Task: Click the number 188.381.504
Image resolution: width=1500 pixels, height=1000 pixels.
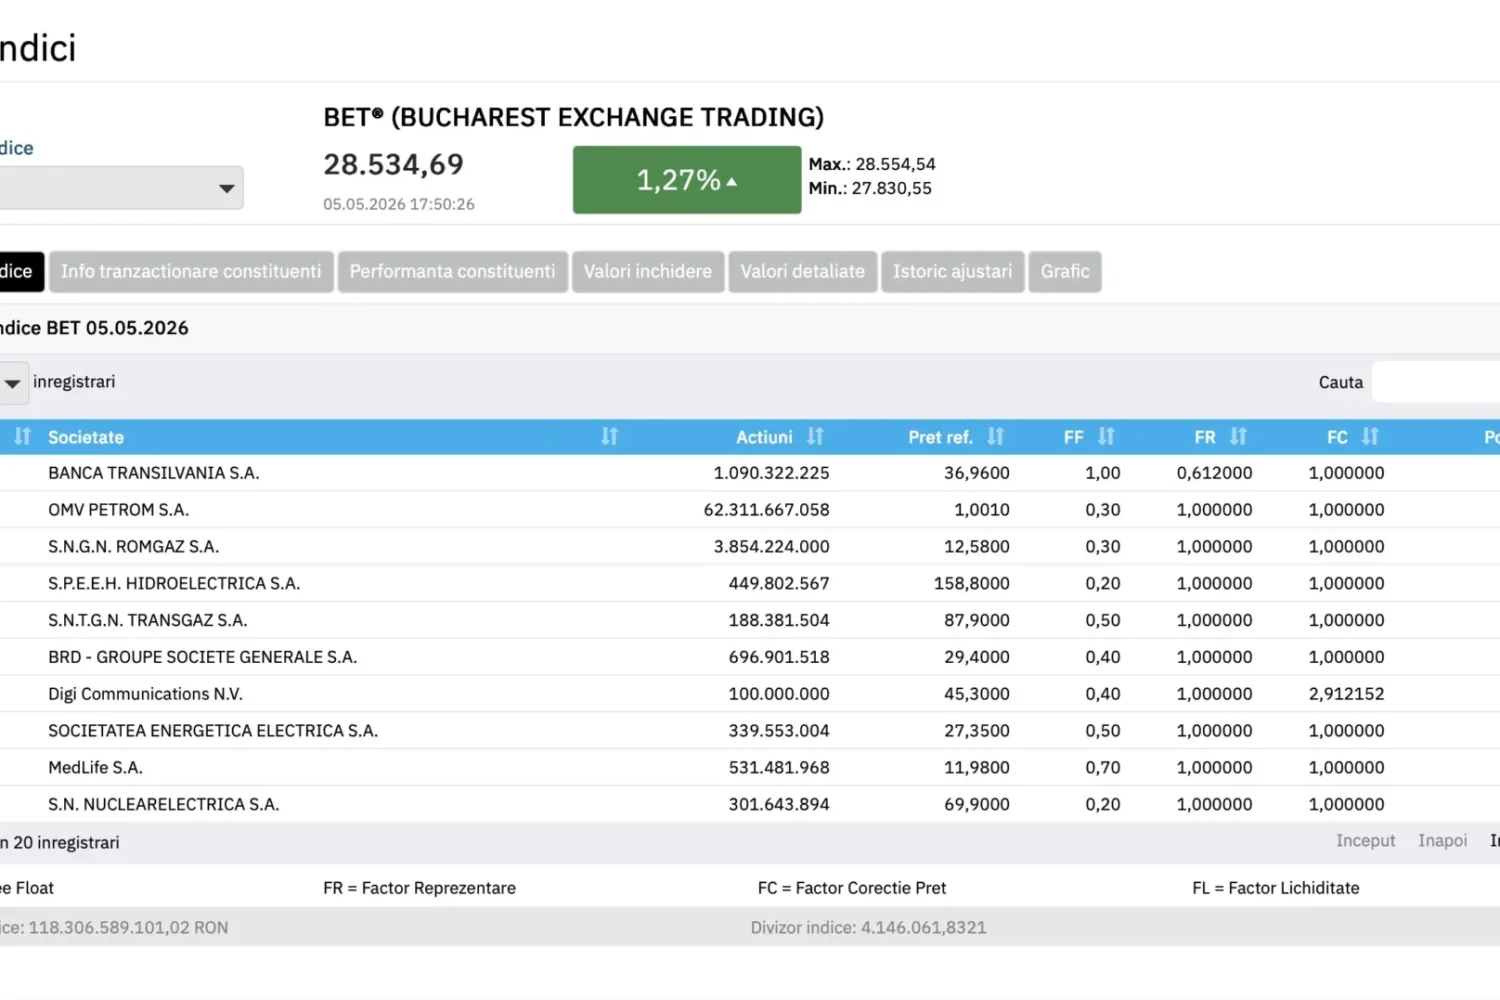Action: click(779, 621)
